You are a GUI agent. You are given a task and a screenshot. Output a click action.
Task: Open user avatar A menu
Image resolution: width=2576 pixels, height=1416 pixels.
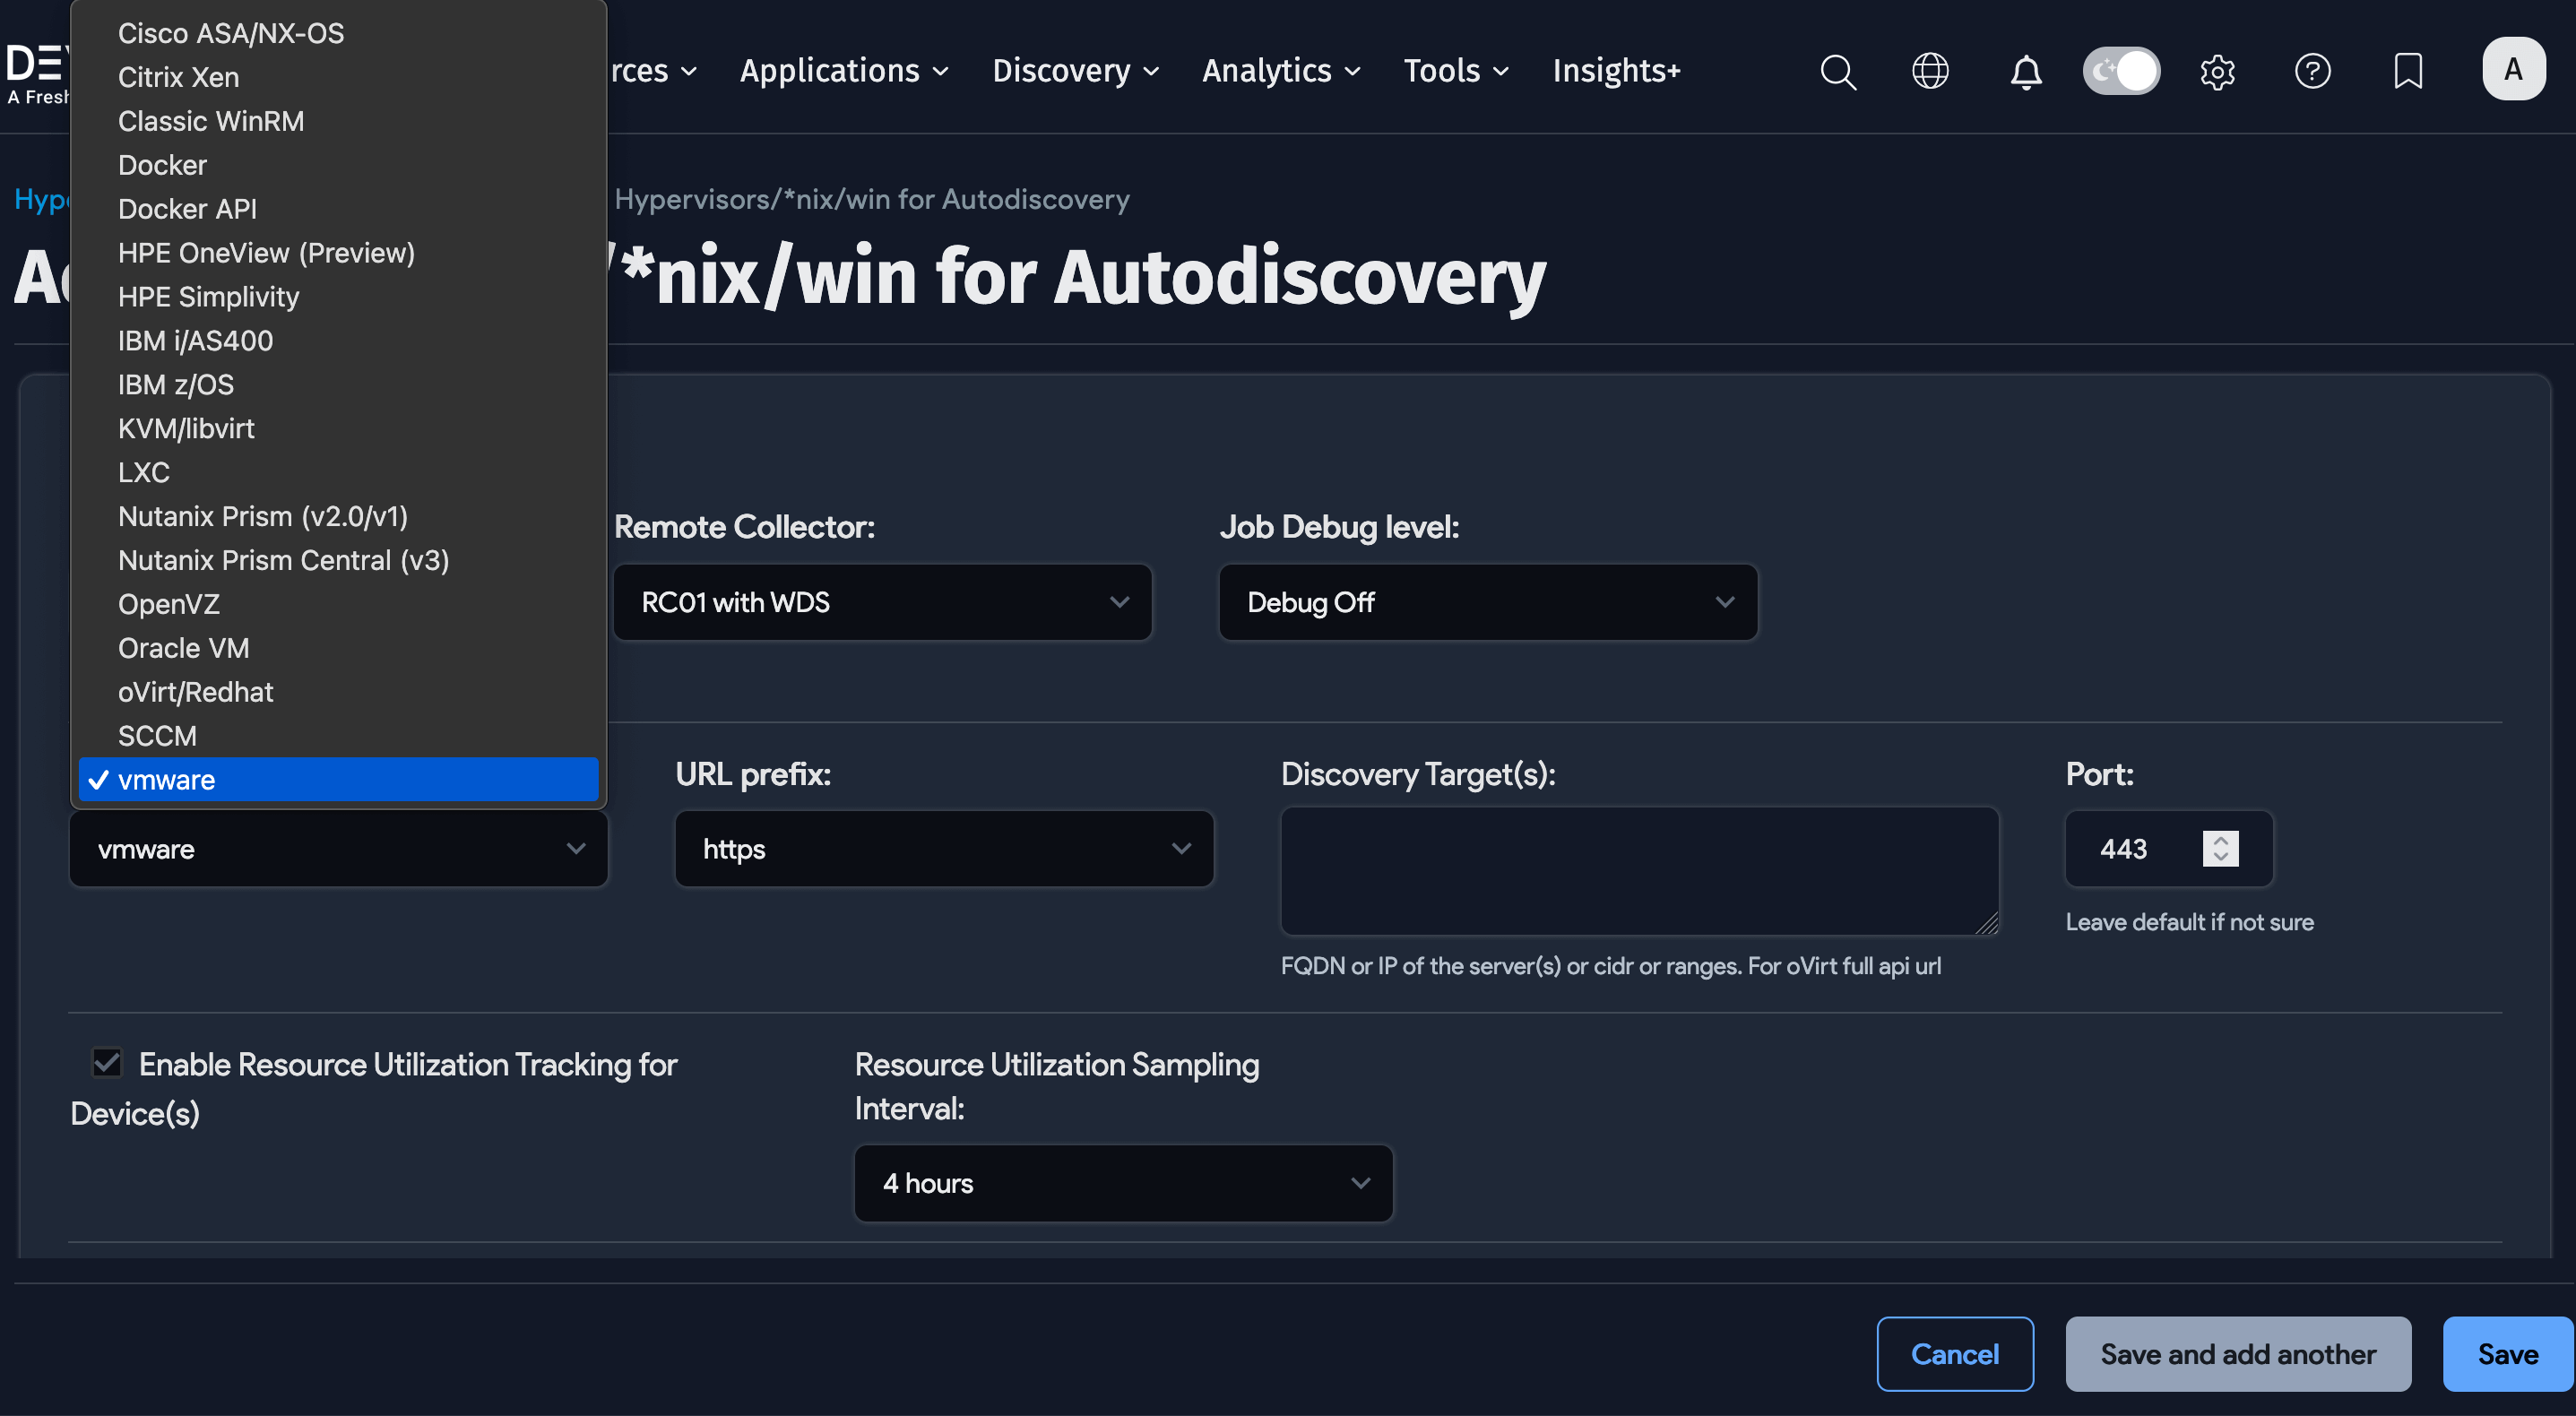[x=2513, y=69]
